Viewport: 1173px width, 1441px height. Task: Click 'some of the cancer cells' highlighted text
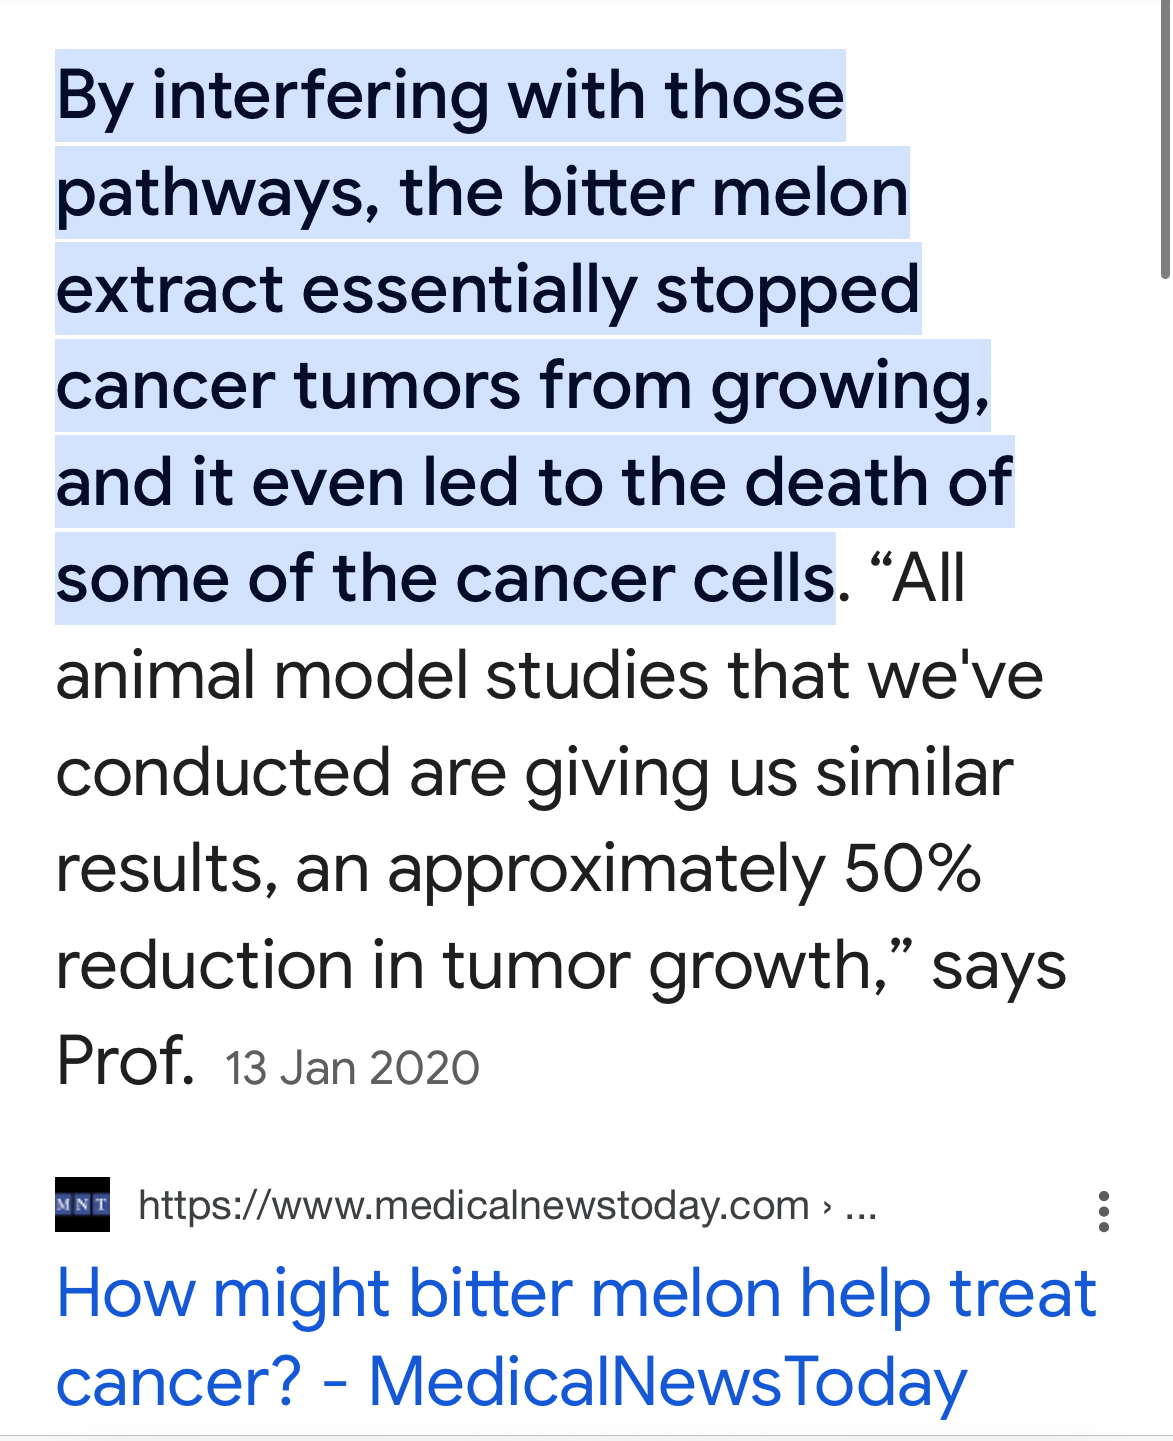(445, 579)
